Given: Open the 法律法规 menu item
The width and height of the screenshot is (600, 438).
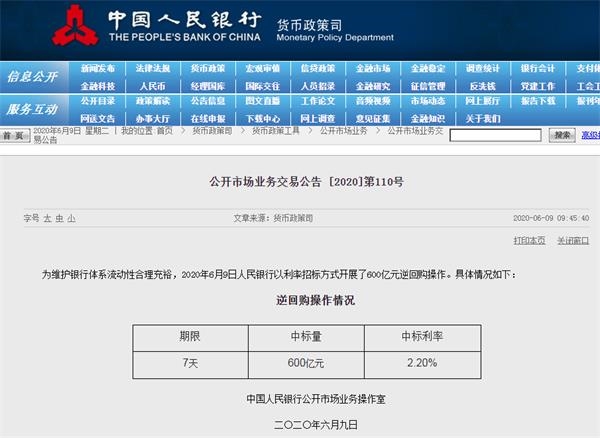Looking at the screenshot, I should pos(153,68).
